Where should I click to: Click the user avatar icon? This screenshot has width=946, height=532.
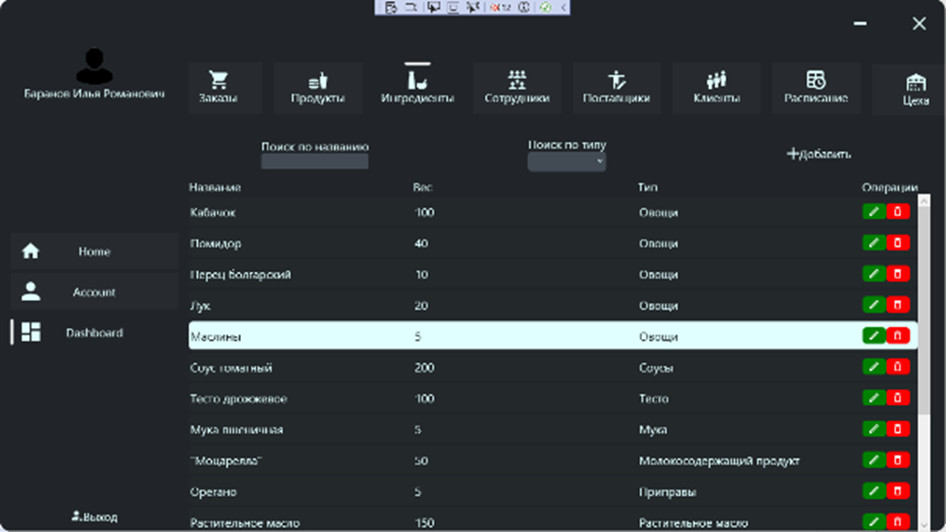94,66
